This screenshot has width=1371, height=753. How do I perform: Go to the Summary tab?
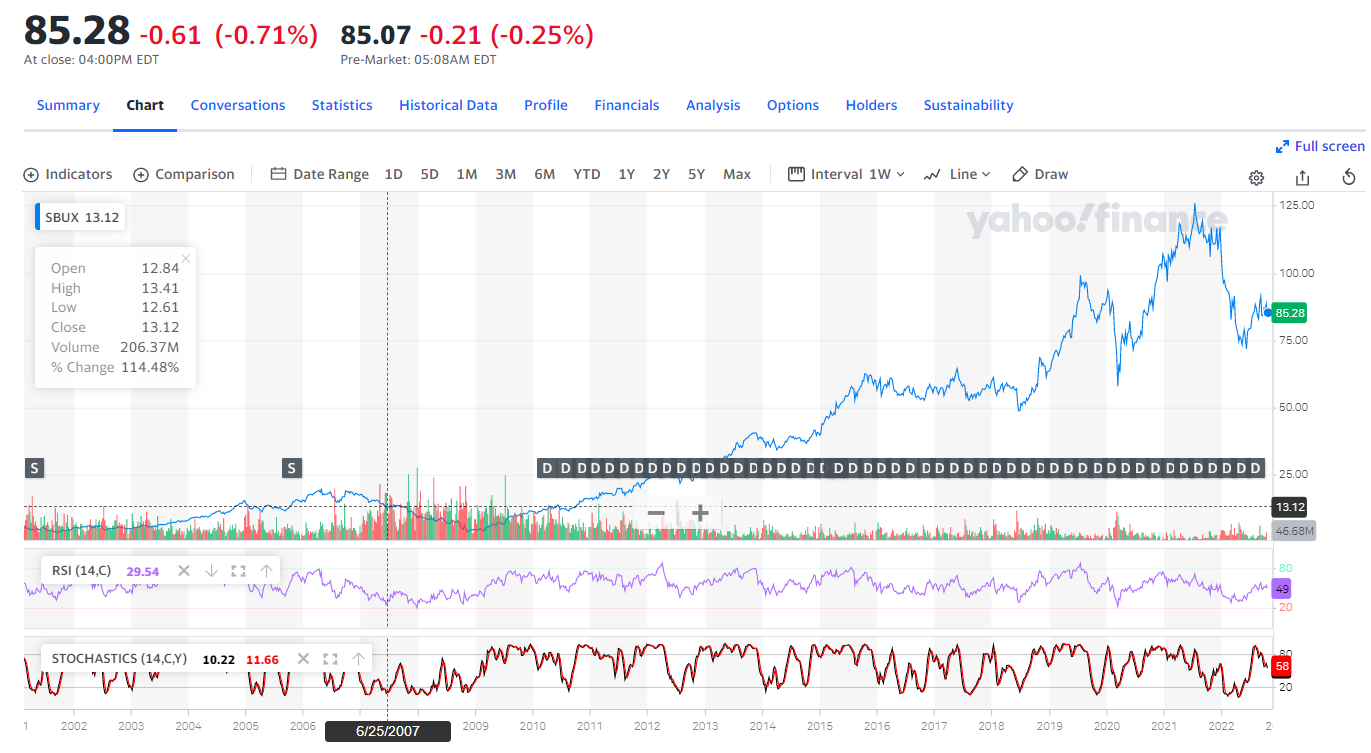(68, 105)
